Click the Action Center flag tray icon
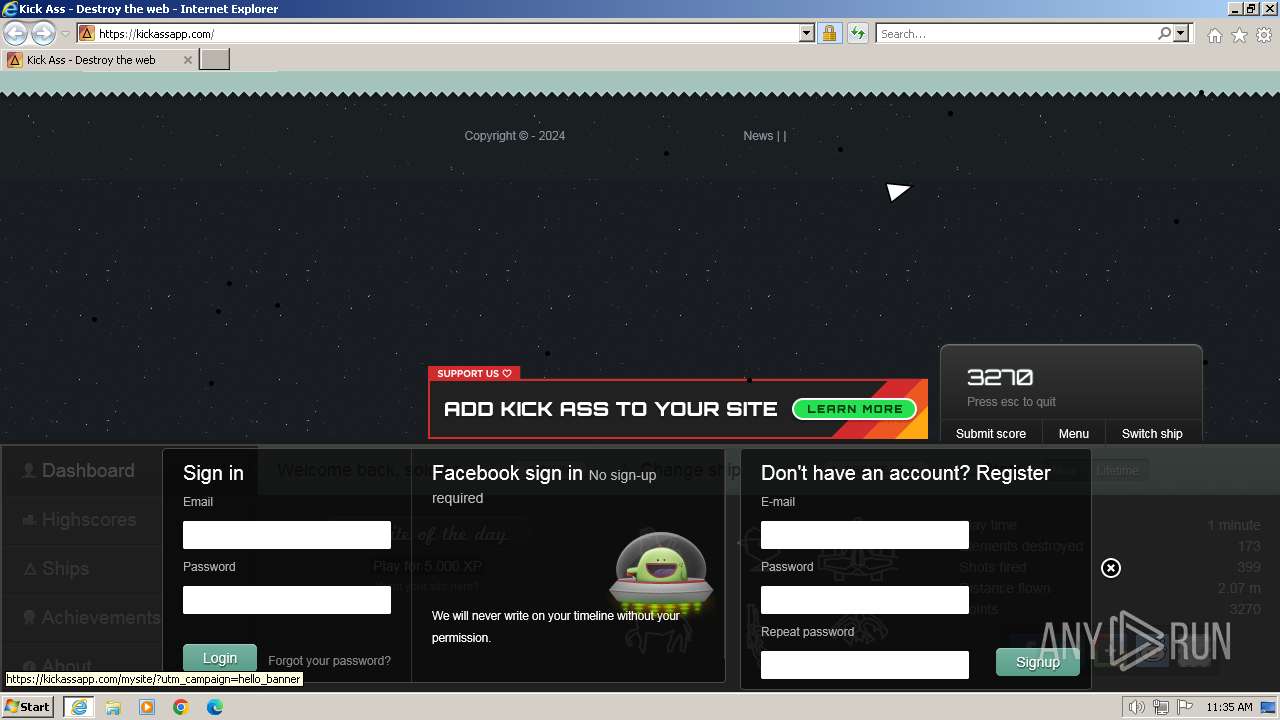The image size is (1280, 720). point(1185,708)
